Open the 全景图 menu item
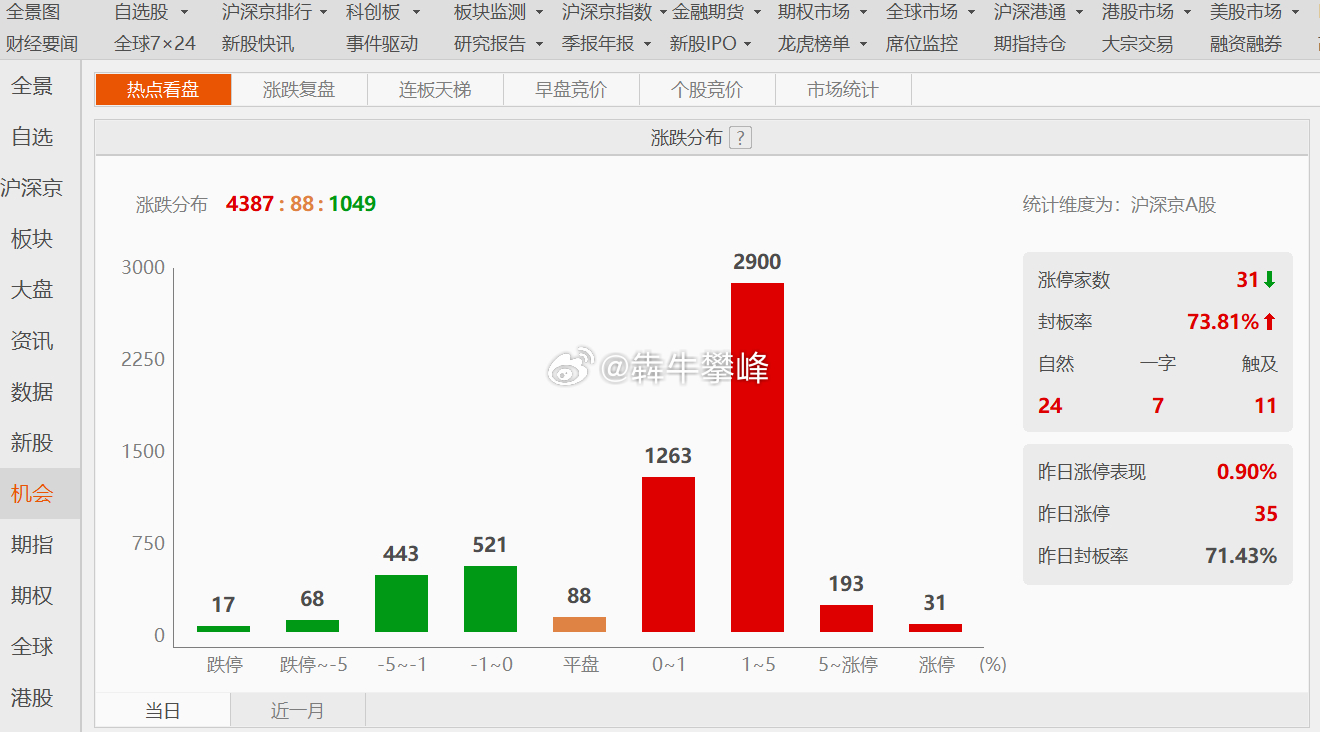1320x732 pixels. 33,12
